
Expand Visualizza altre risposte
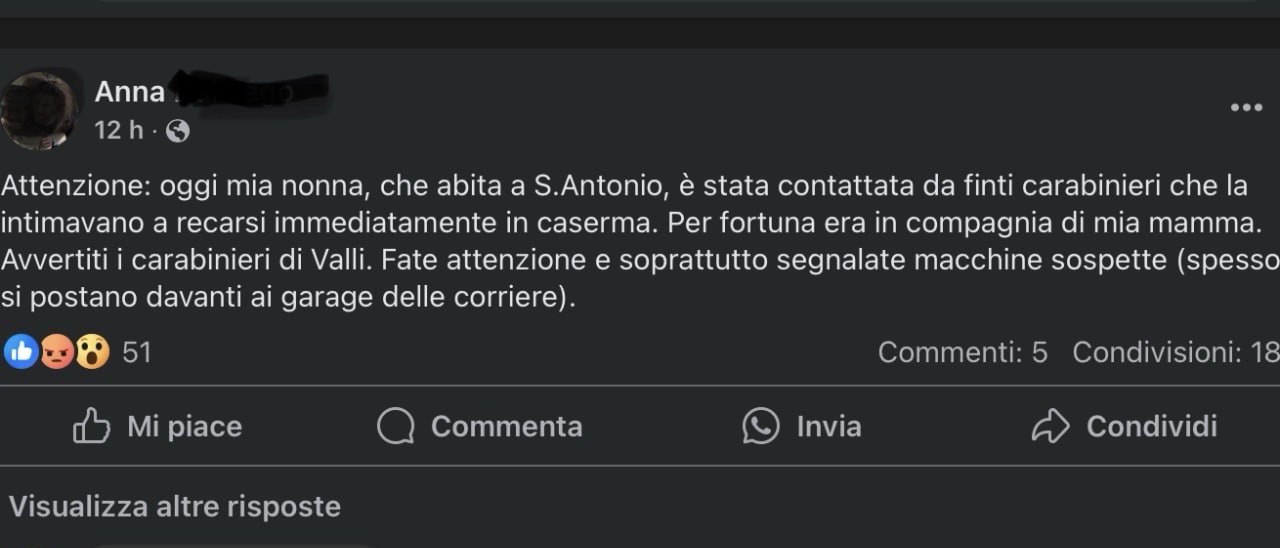[x=175, y=507]
